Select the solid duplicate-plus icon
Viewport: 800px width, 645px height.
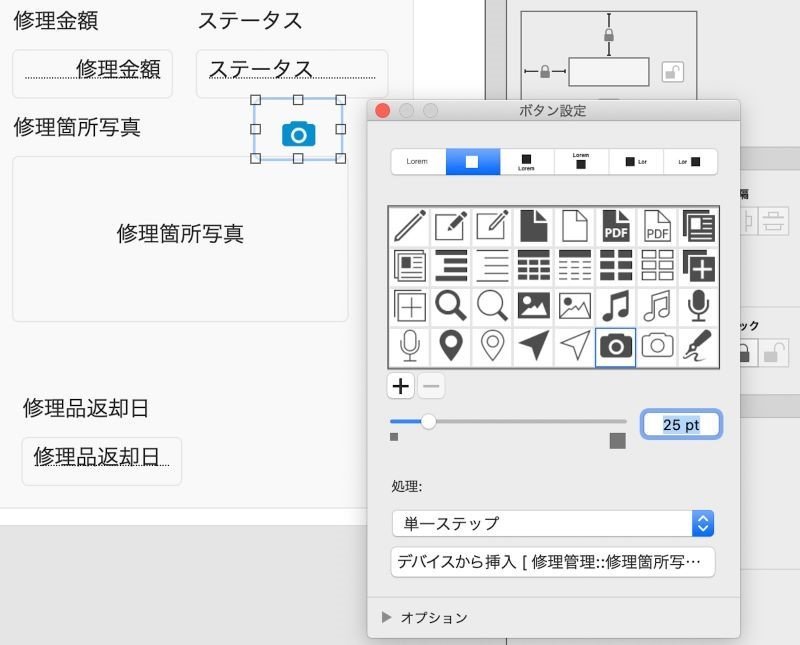(698, 266)
